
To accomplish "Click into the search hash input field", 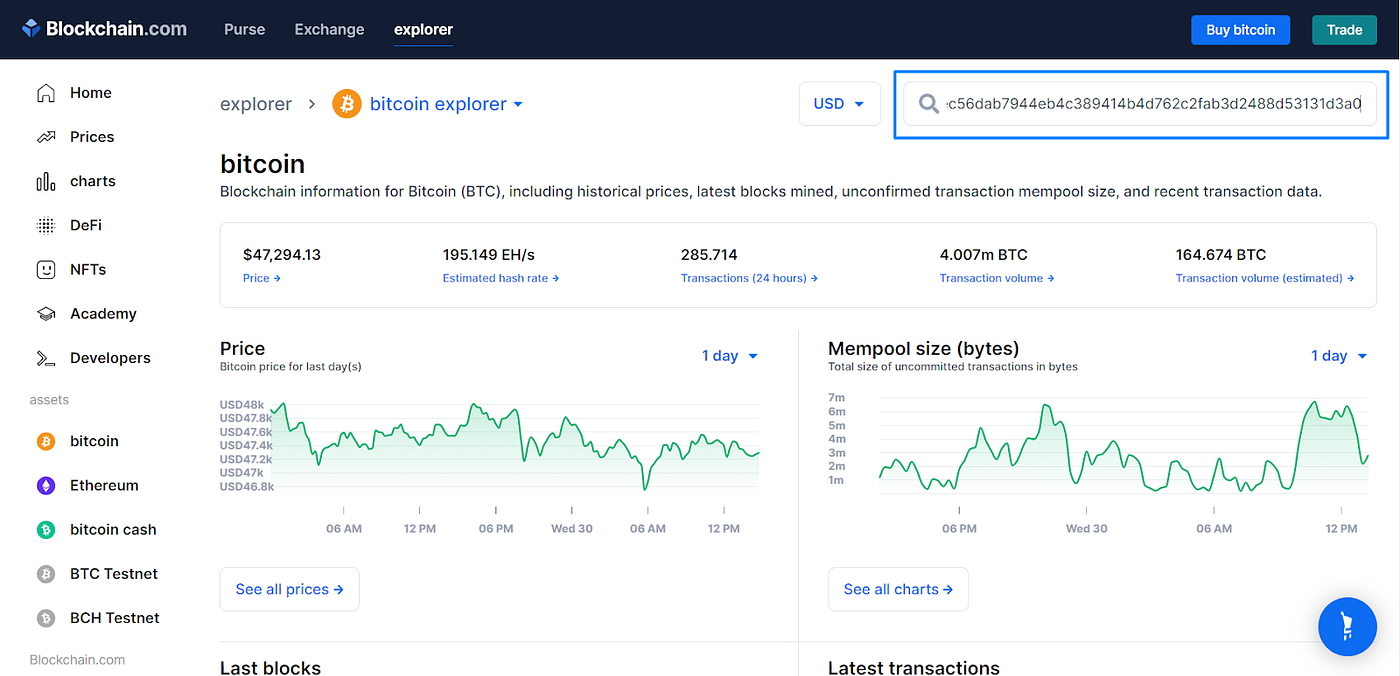I will pyautogui.click(x=1140, y=104).
